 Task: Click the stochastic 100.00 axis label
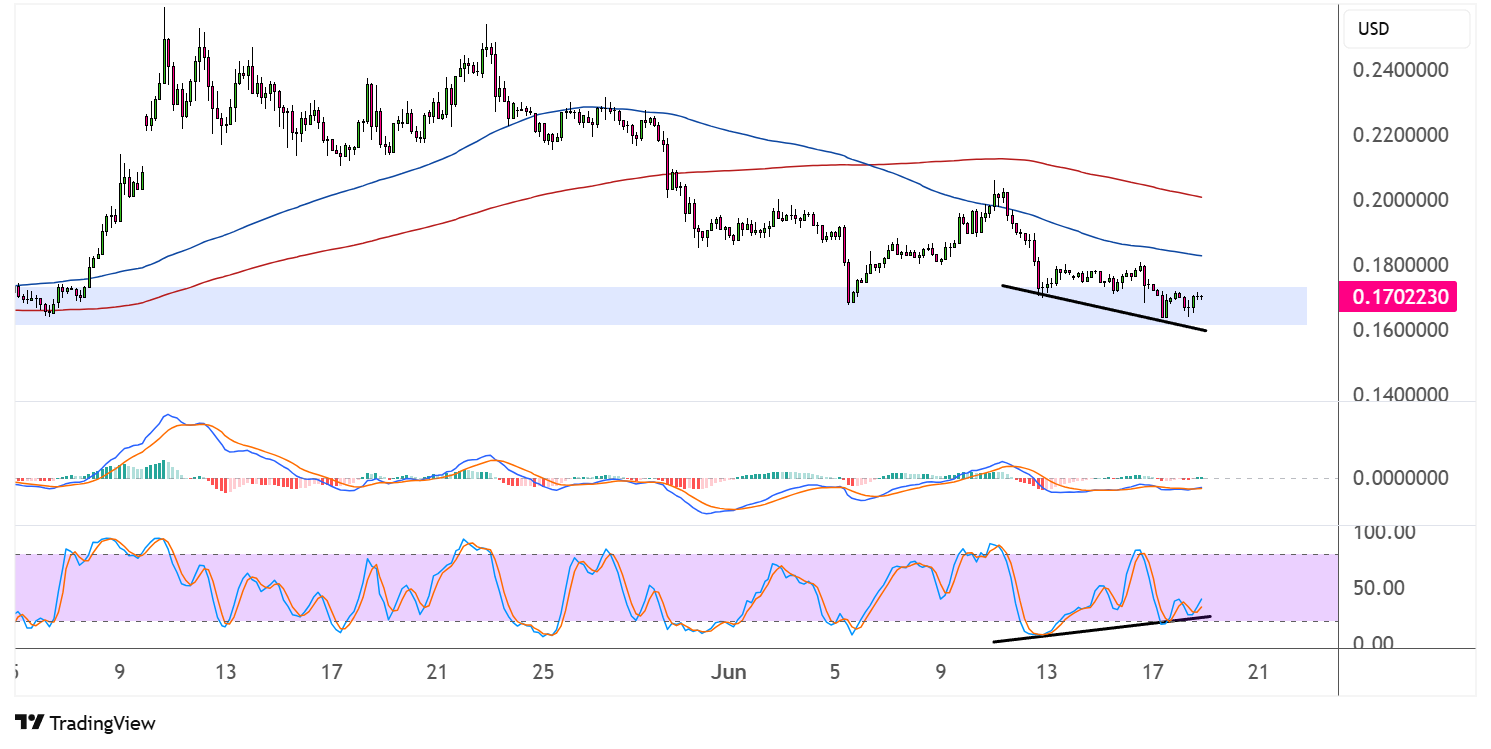click(x=1384, y=532)
